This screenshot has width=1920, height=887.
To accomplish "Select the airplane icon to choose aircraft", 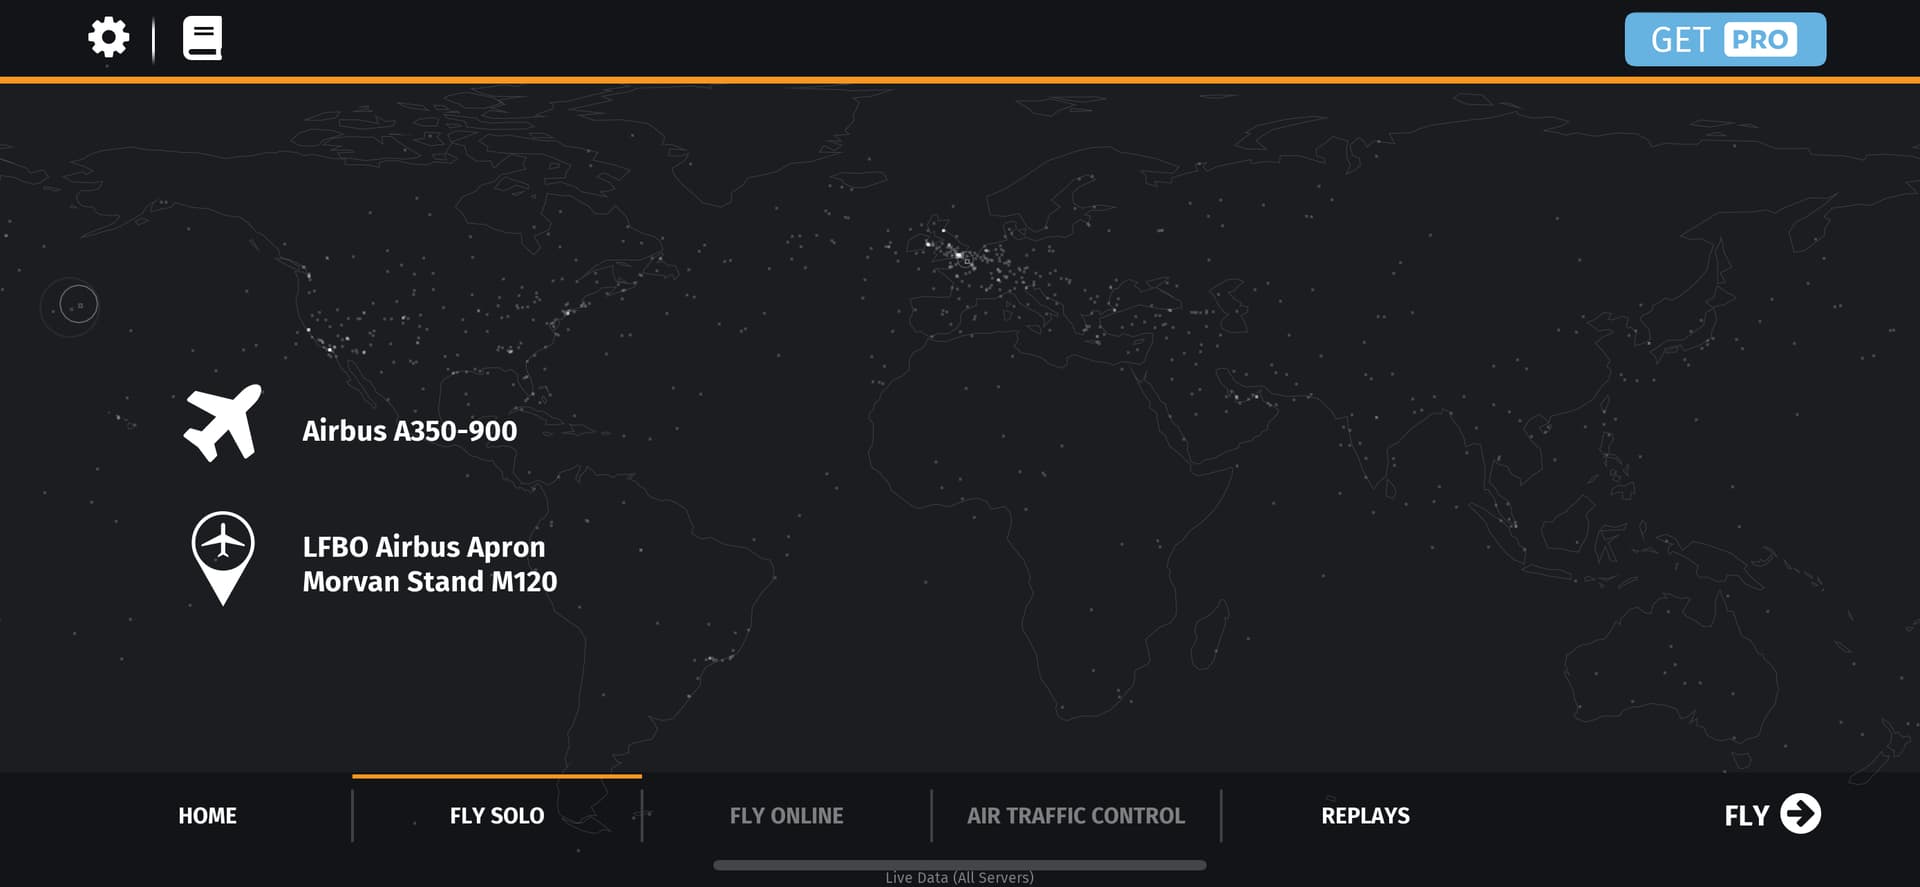I will [x=223, y=423].
